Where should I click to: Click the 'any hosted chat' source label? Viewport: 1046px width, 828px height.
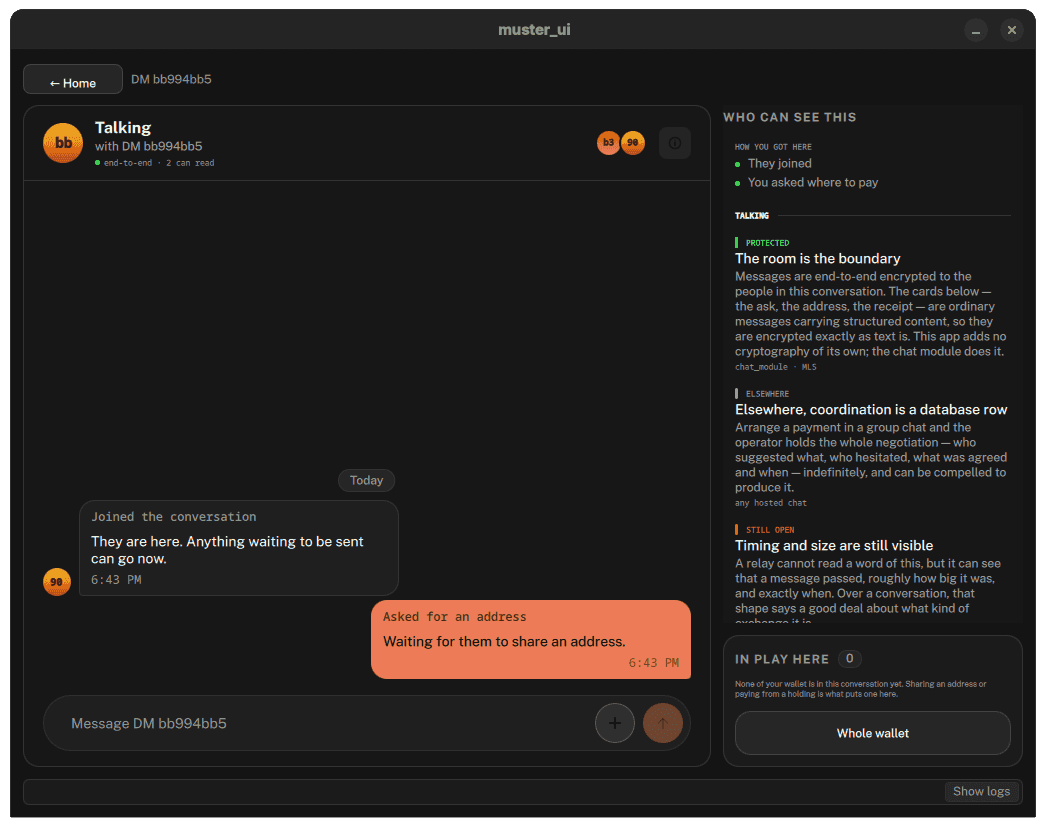click(770, 503)
